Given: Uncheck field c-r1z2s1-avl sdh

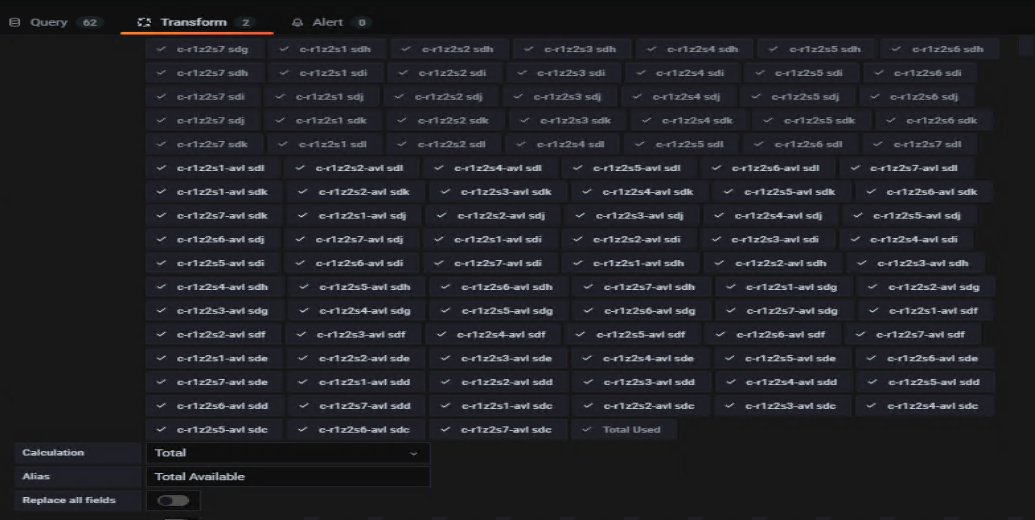Looking at the screenshot, I should coord(631,263).
